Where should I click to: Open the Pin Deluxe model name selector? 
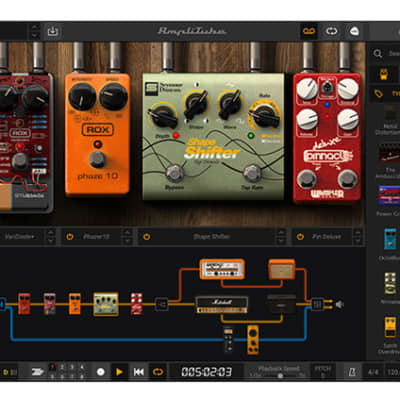tap(327, 237)
